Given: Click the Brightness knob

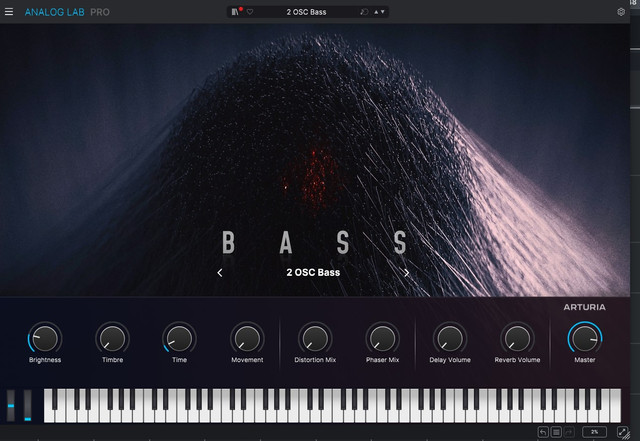Looking at the screenshot, I should point(45,339).
